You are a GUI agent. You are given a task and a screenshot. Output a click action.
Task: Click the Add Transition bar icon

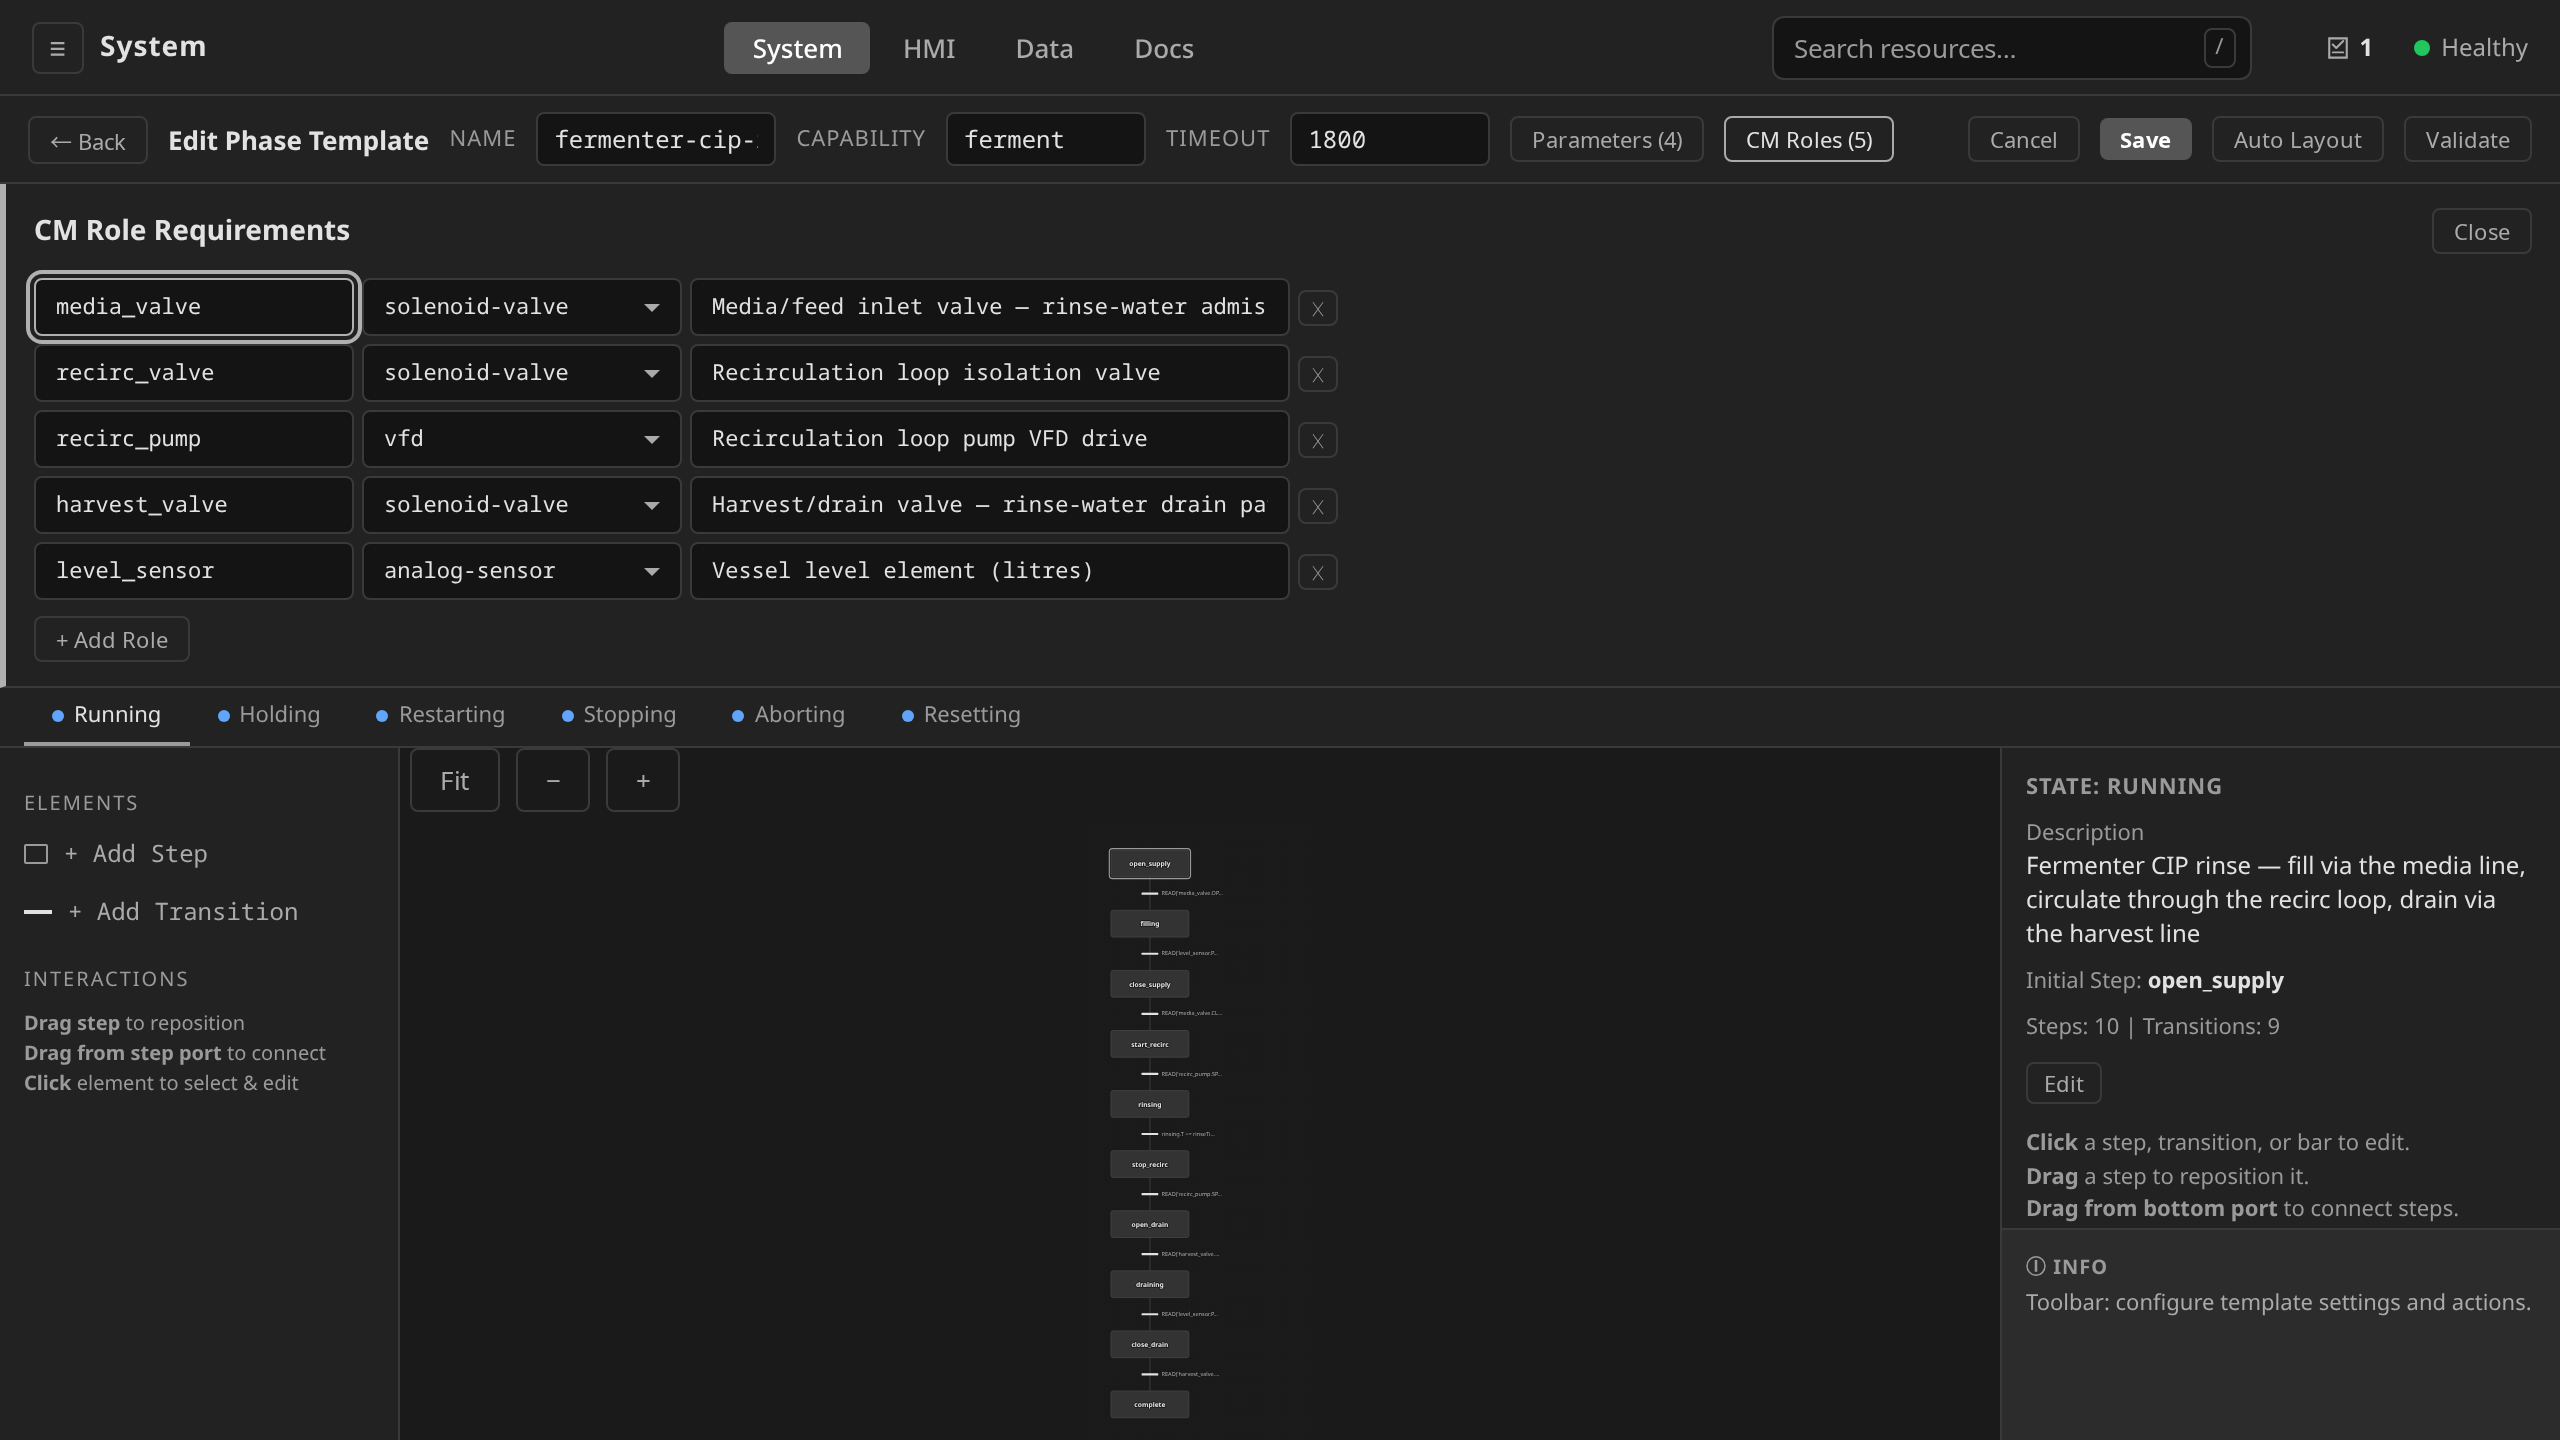click(38, 911)
